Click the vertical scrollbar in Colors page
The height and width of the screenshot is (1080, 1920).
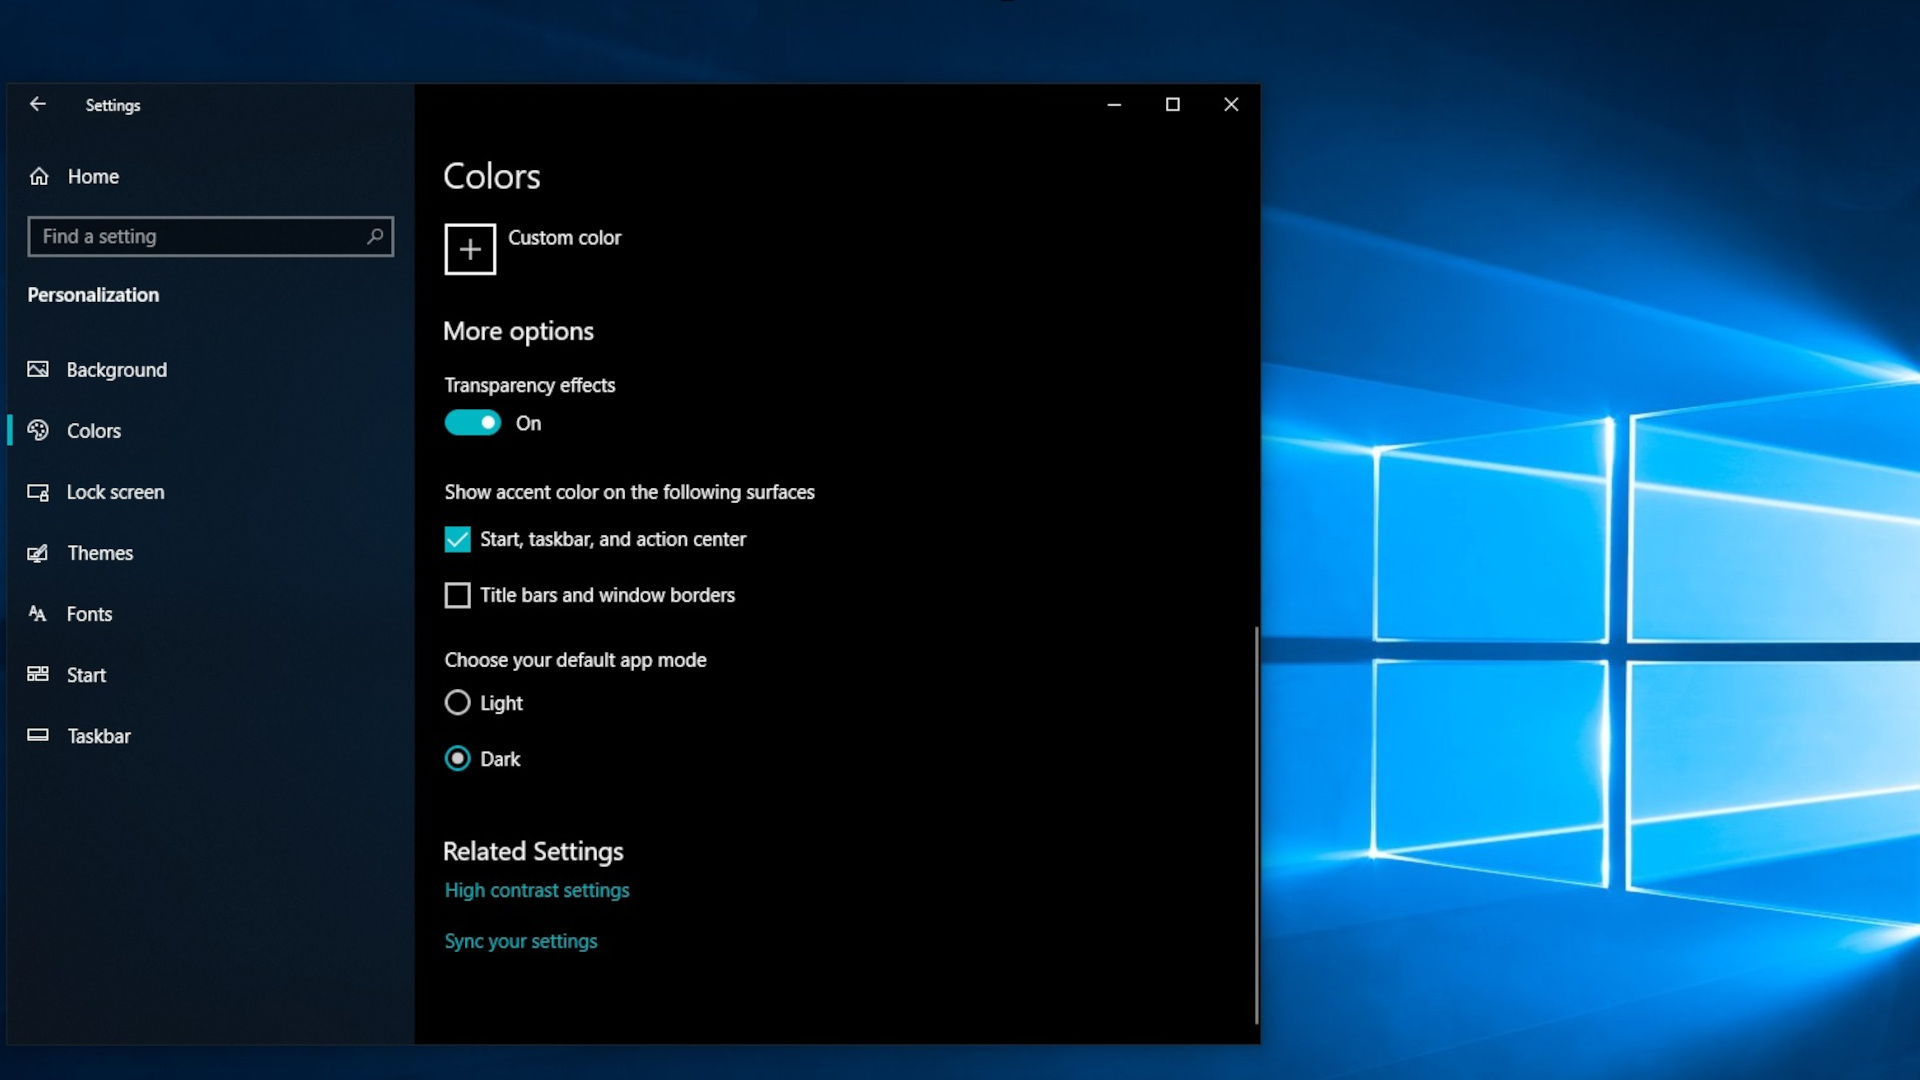pyautogui.click(x=1256, y=825)
